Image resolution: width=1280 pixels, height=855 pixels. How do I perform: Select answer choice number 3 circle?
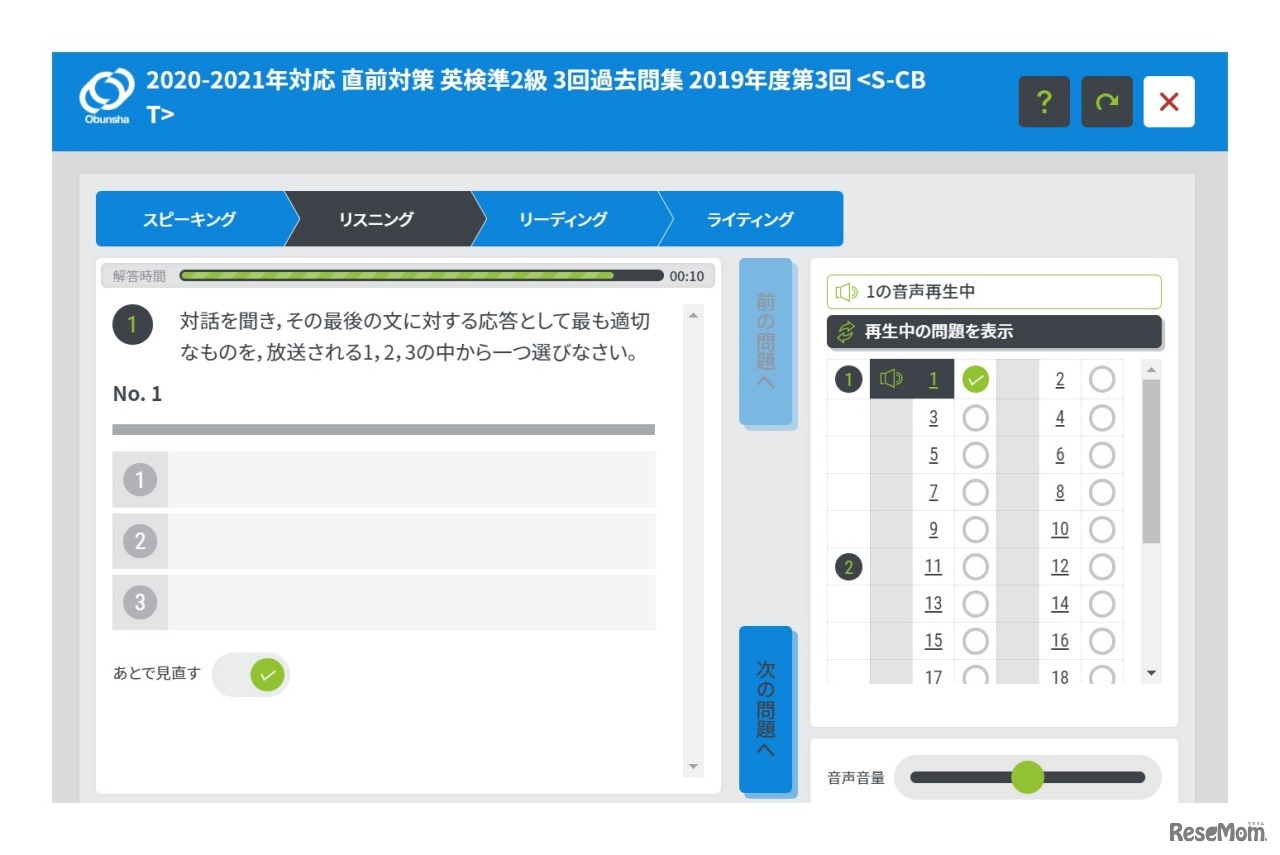[140, 602]
